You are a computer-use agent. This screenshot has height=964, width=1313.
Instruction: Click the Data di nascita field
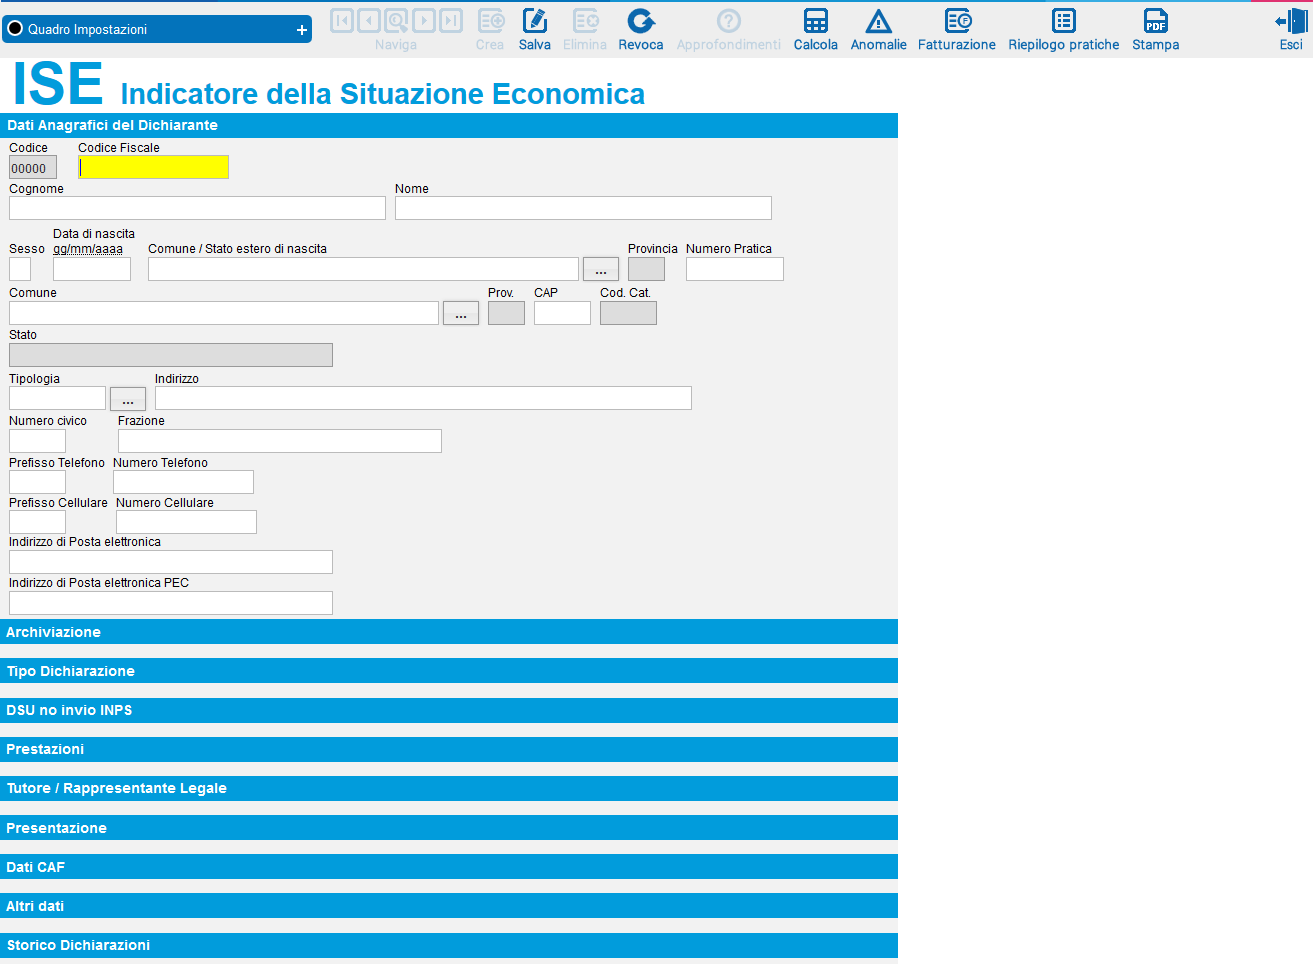coord(92,269)
